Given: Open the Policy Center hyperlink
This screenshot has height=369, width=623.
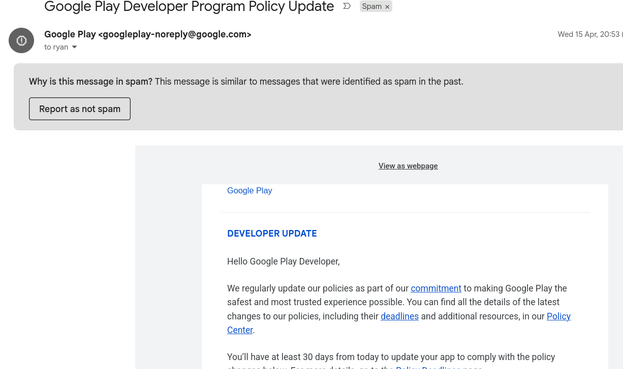Looking at the screenshot, I should coord(558,317).
